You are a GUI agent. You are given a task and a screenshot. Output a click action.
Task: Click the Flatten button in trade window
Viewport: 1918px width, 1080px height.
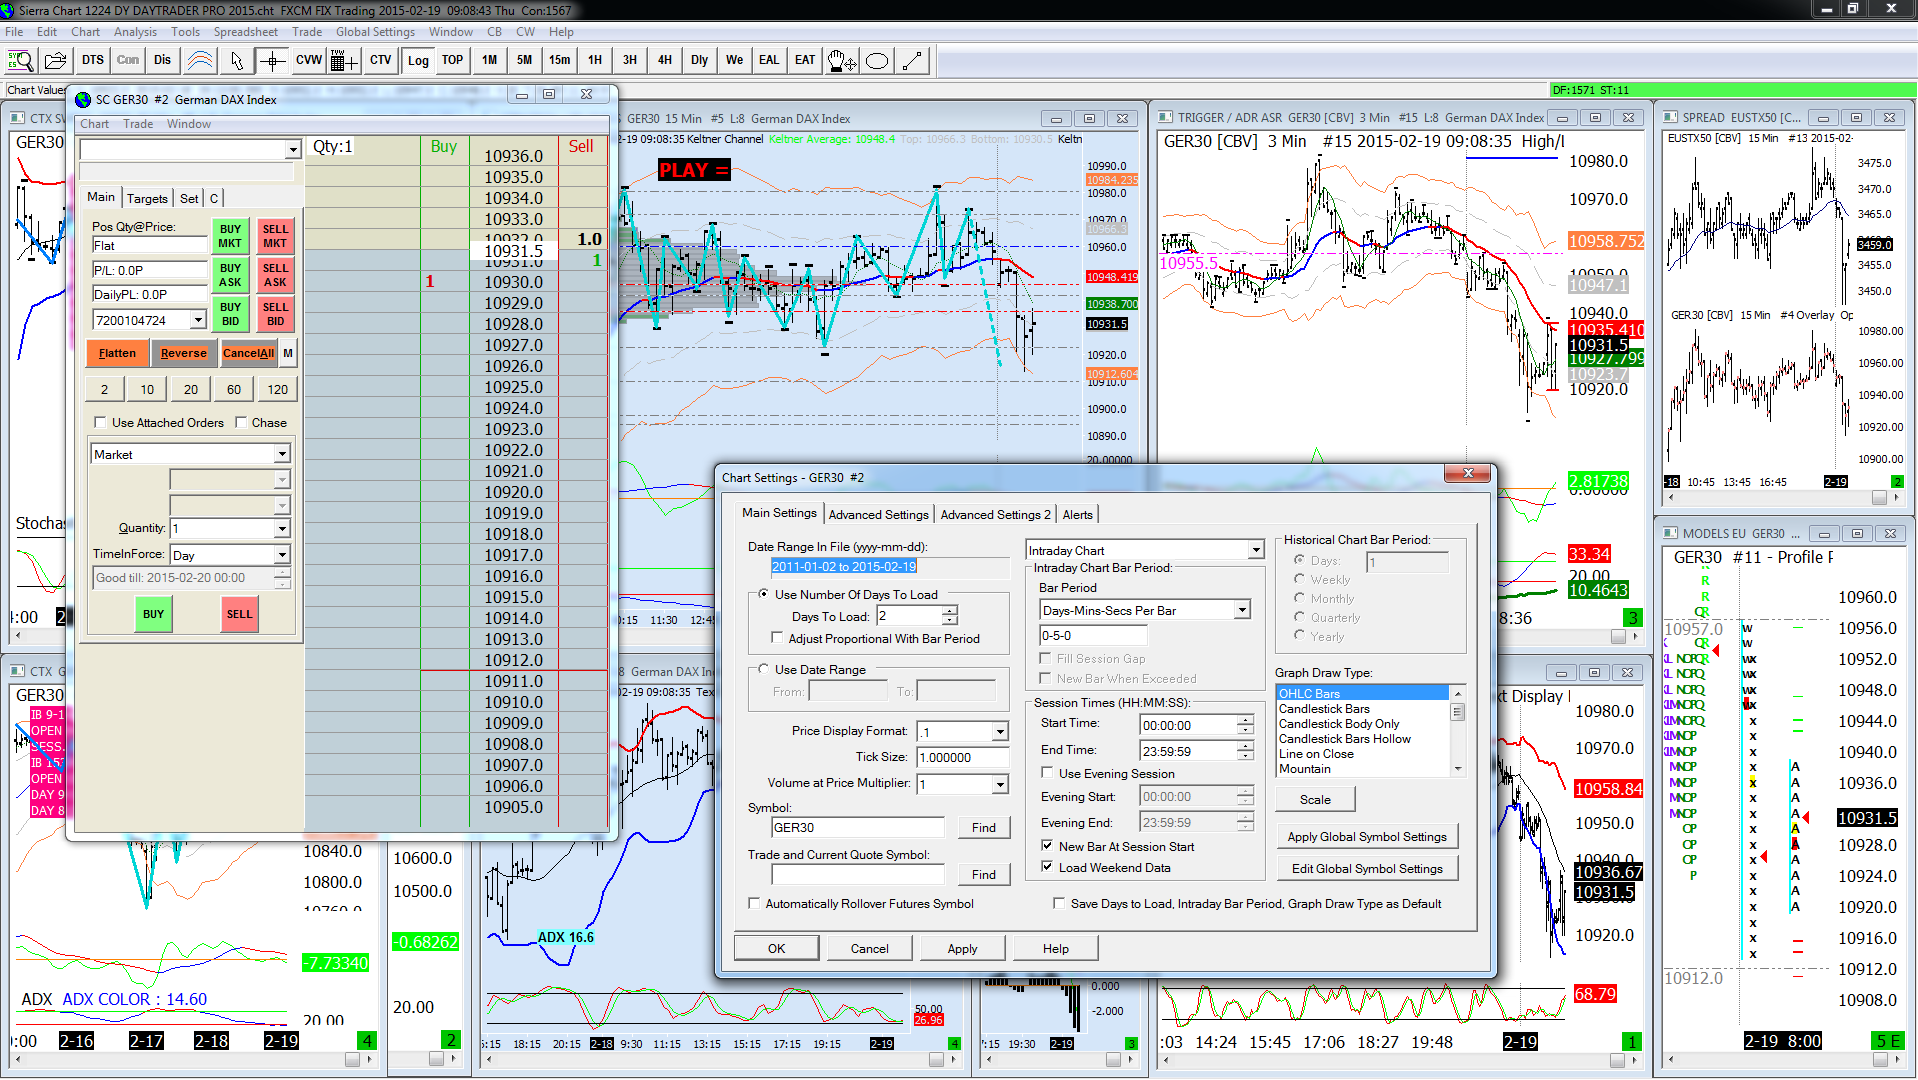pos(117,353)
